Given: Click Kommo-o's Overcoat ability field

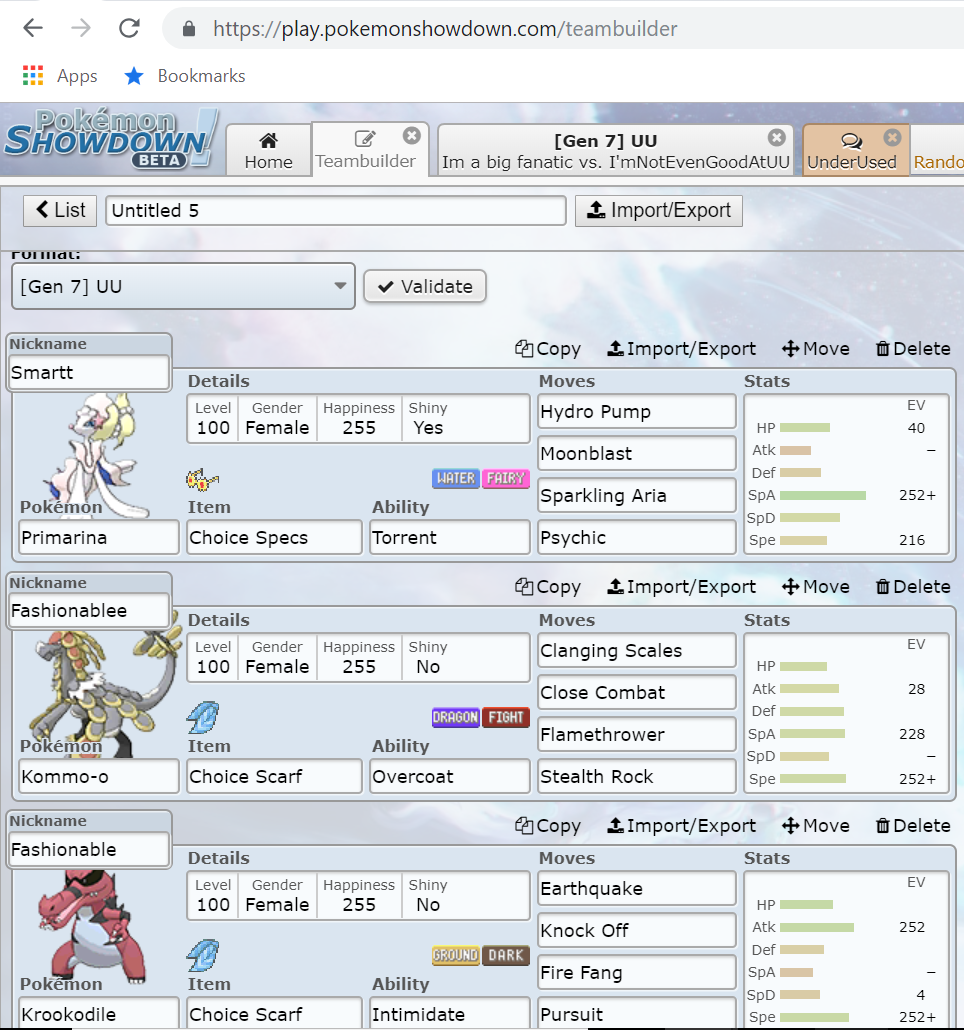Looking at the screenshot, I should [x=450, y=776].
